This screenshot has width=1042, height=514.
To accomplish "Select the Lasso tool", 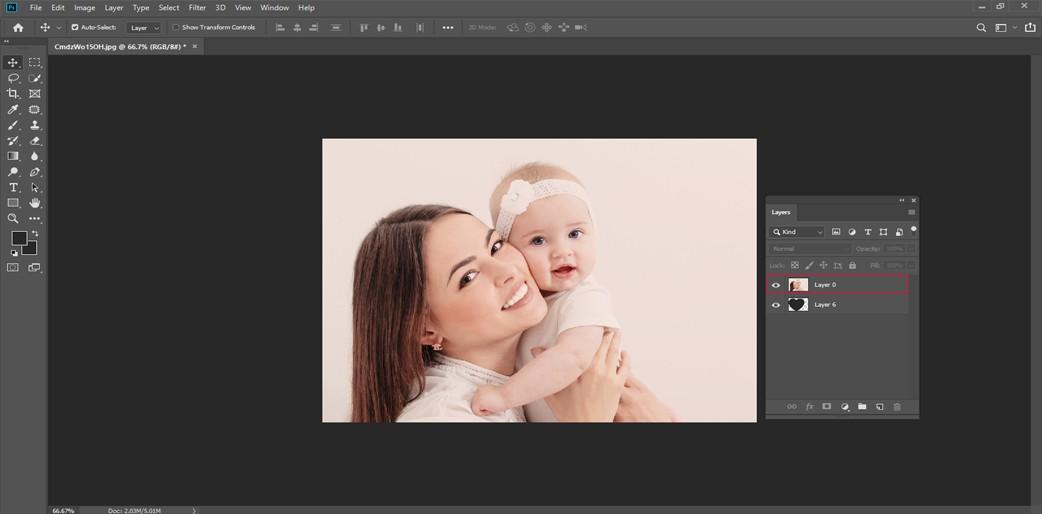I will coord(13,78).
